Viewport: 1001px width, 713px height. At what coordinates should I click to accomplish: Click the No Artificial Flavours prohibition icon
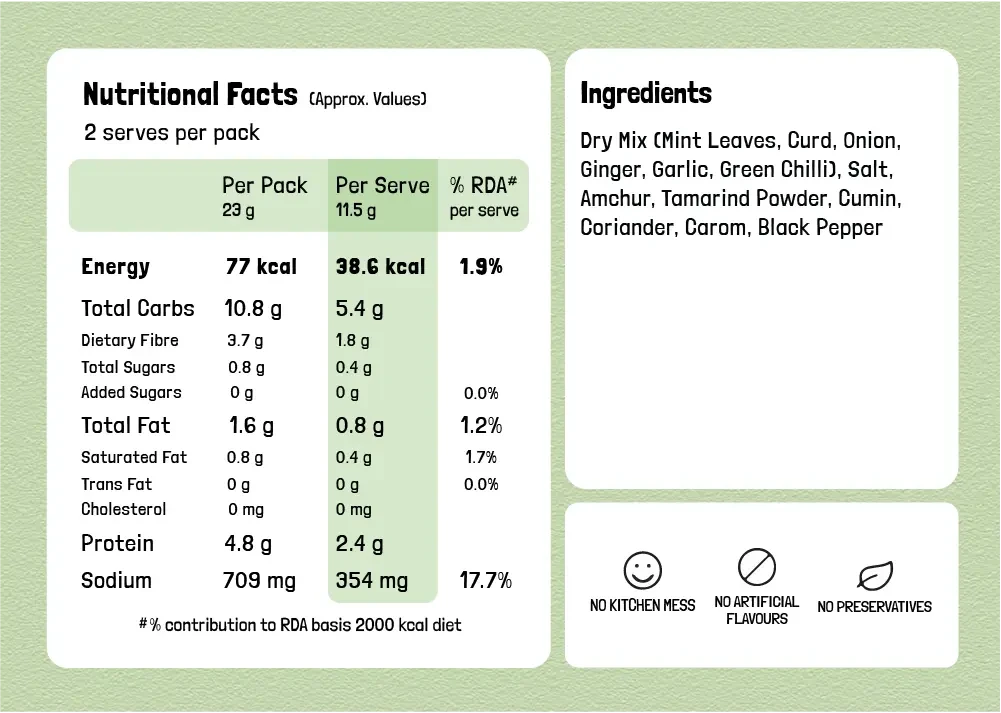click(757, 567)
